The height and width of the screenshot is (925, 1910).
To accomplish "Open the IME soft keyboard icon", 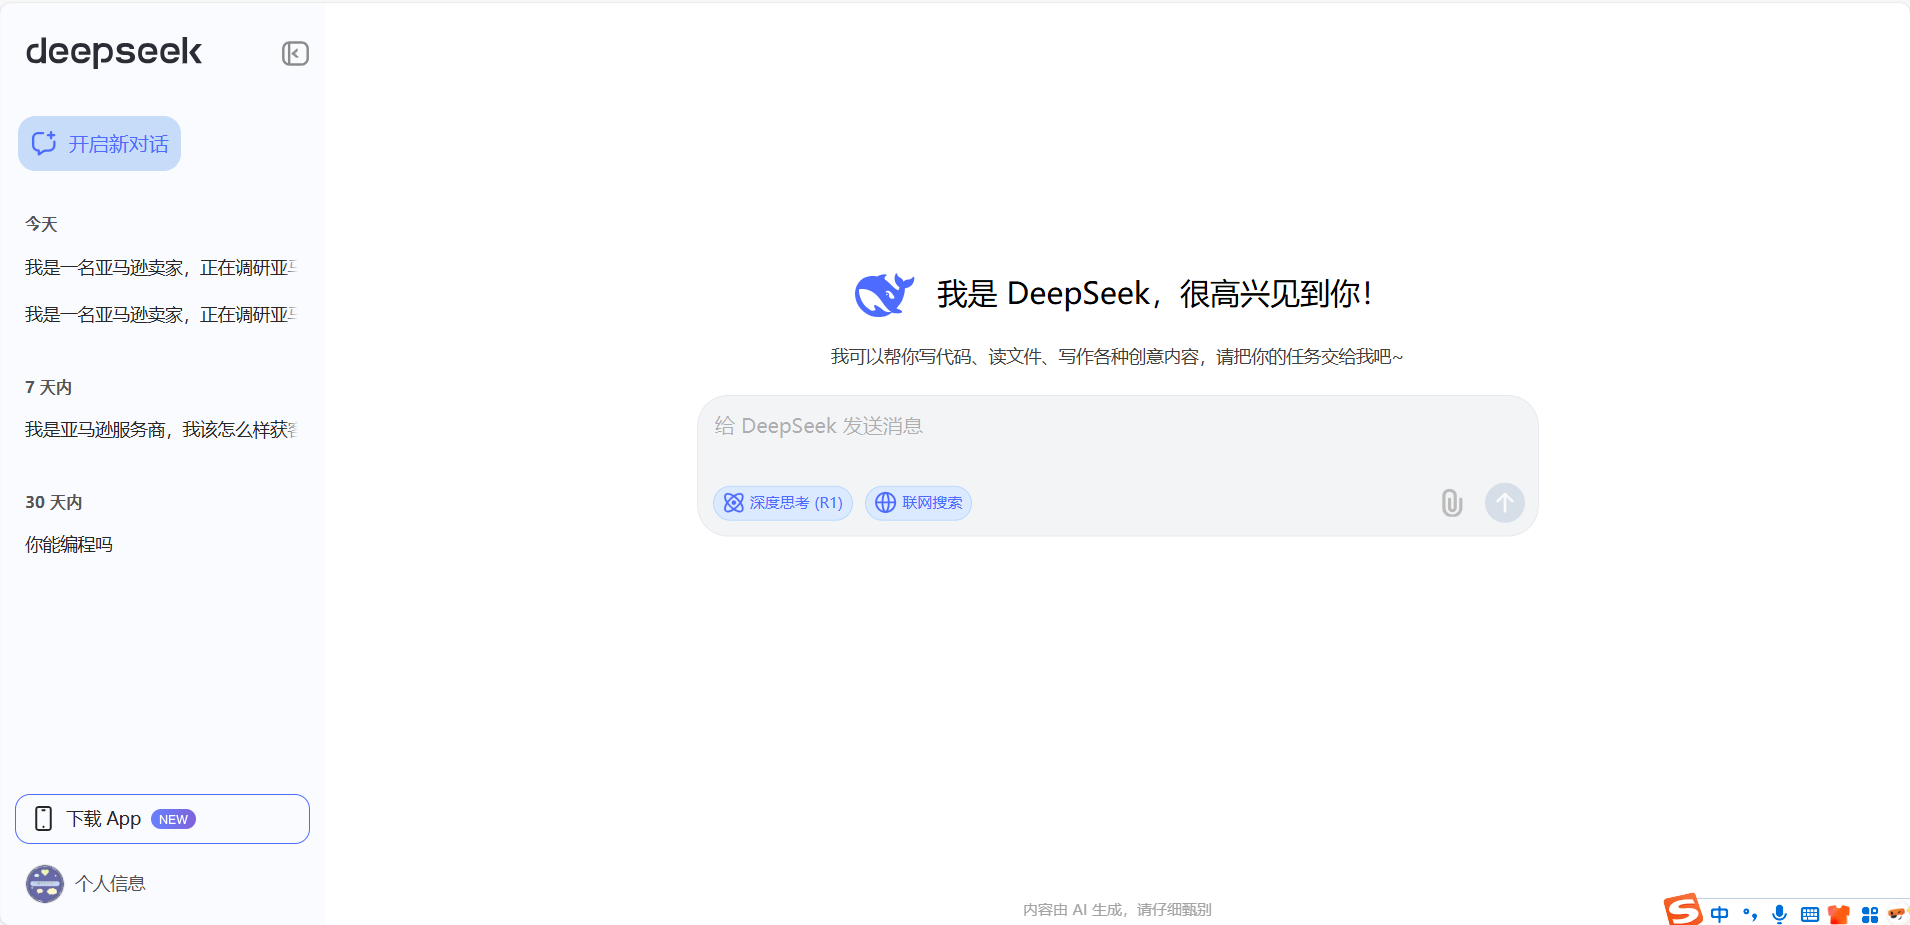I will tap(1810, 914).
